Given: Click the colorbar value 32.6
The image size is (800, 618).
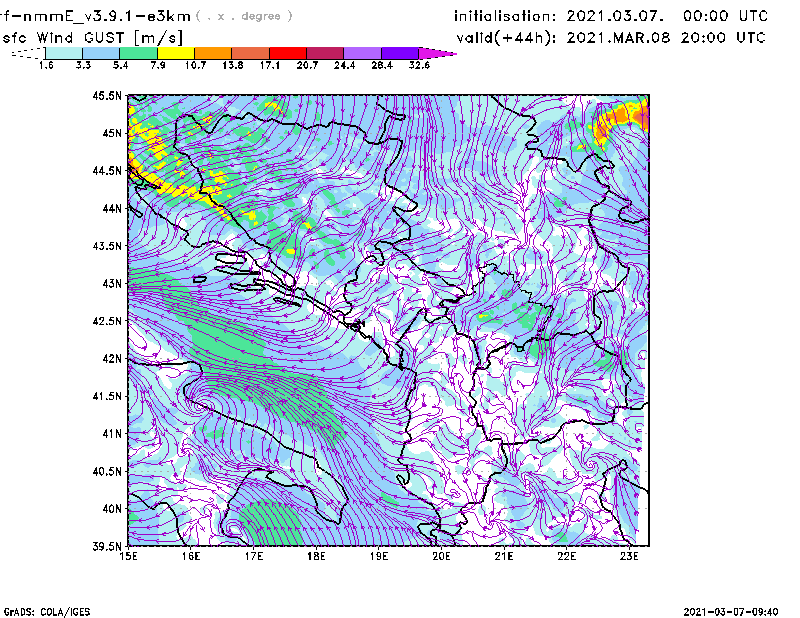Looking at the screenshot, I should (x=419, y=65).
